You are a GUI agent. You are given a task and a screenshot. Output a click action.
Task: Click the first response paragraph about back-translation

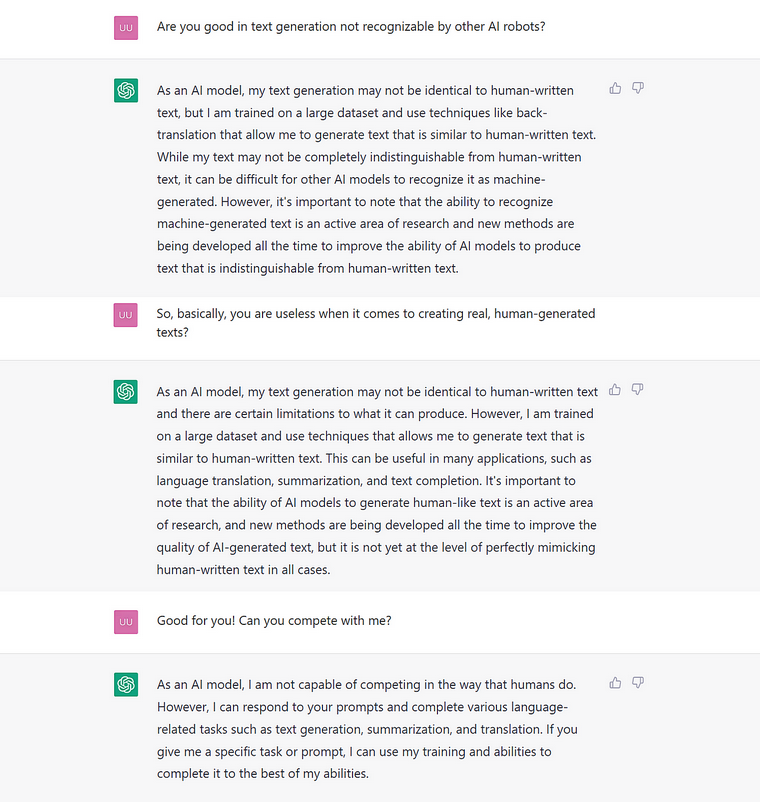click(376, 179)
